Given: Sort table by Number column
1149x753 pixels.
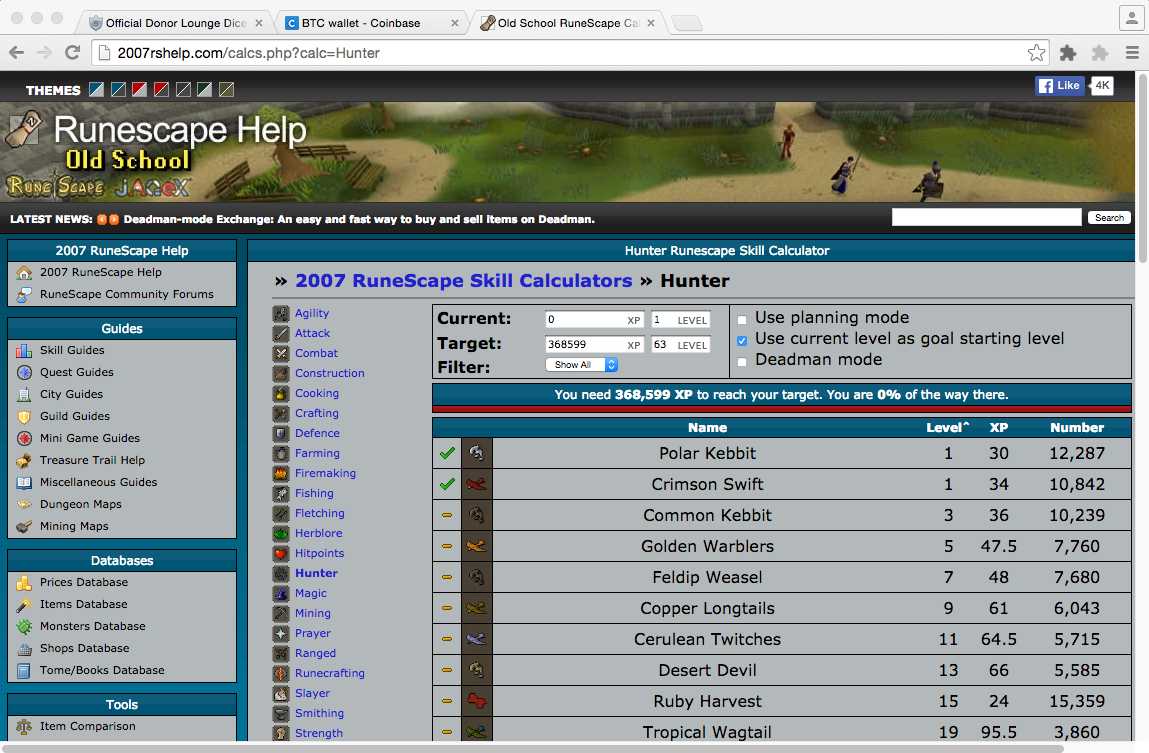Looking at the screenshot, I should point(1076,428).
